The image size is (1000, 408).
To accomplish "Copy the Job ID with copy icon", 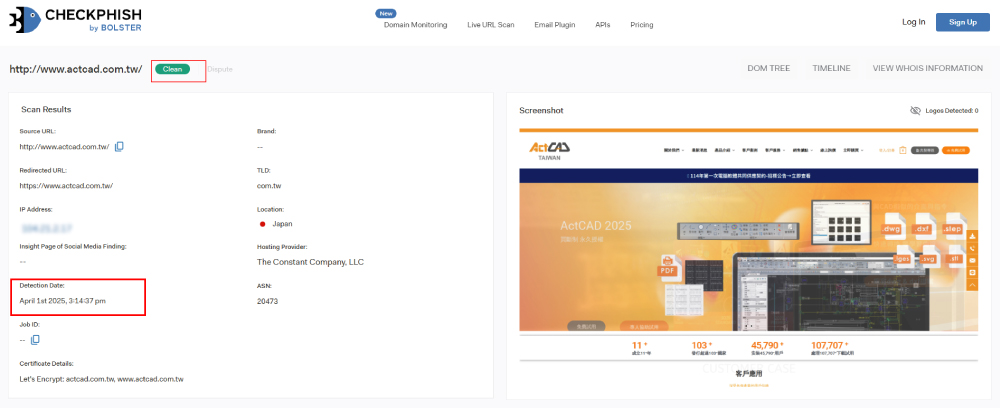I will [35, 340].
